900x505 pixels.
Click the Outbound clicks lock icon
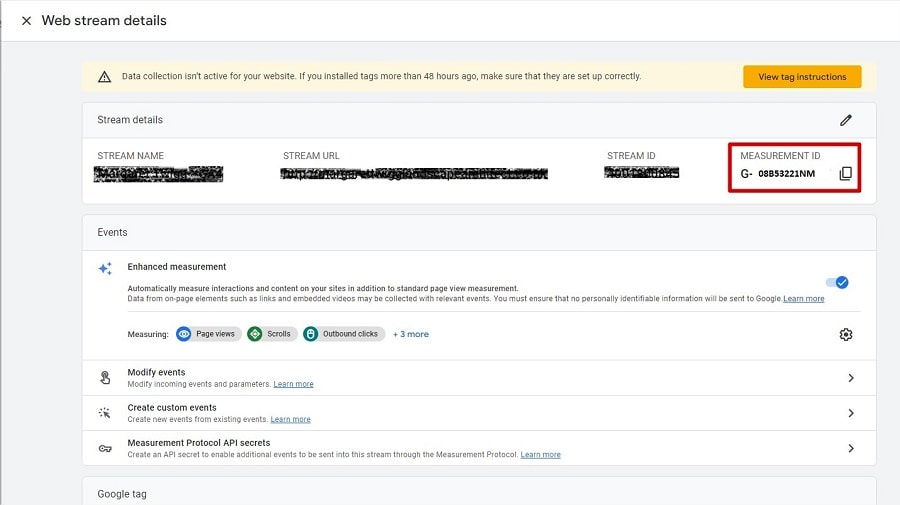(x=311, y=334)
